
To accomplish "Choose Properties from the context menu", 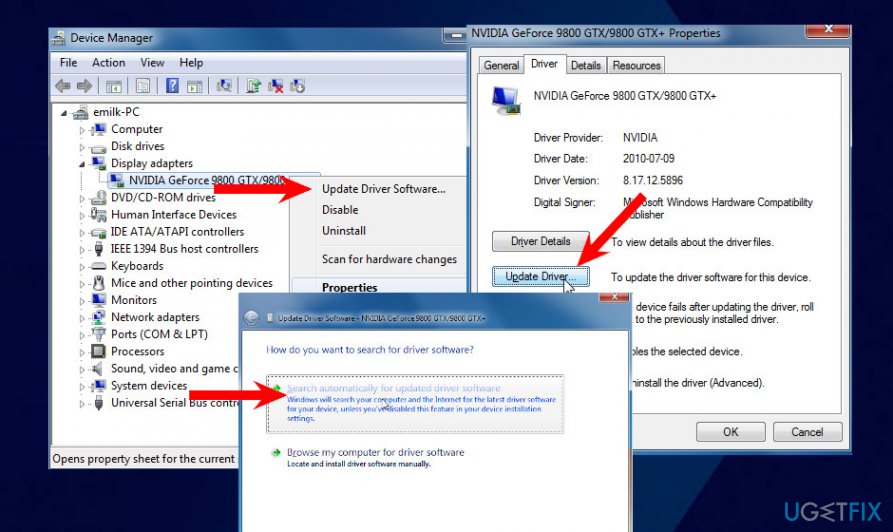I will 349,287.
